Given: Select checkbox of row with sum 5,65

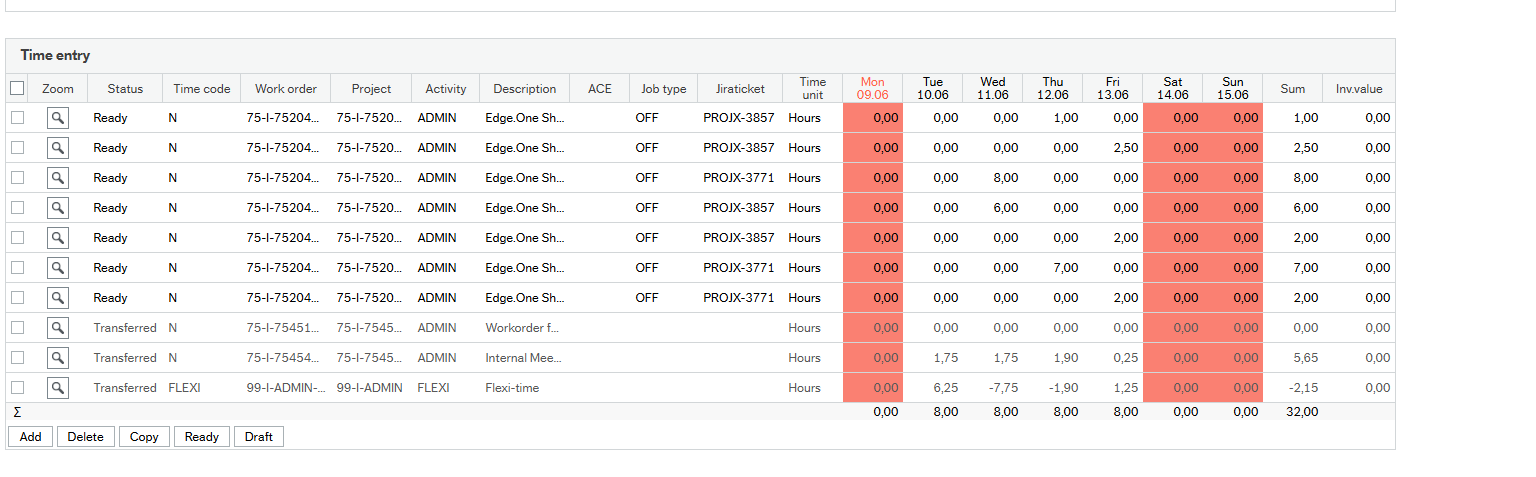Looking at the screenshot, I should coord(17,358).
